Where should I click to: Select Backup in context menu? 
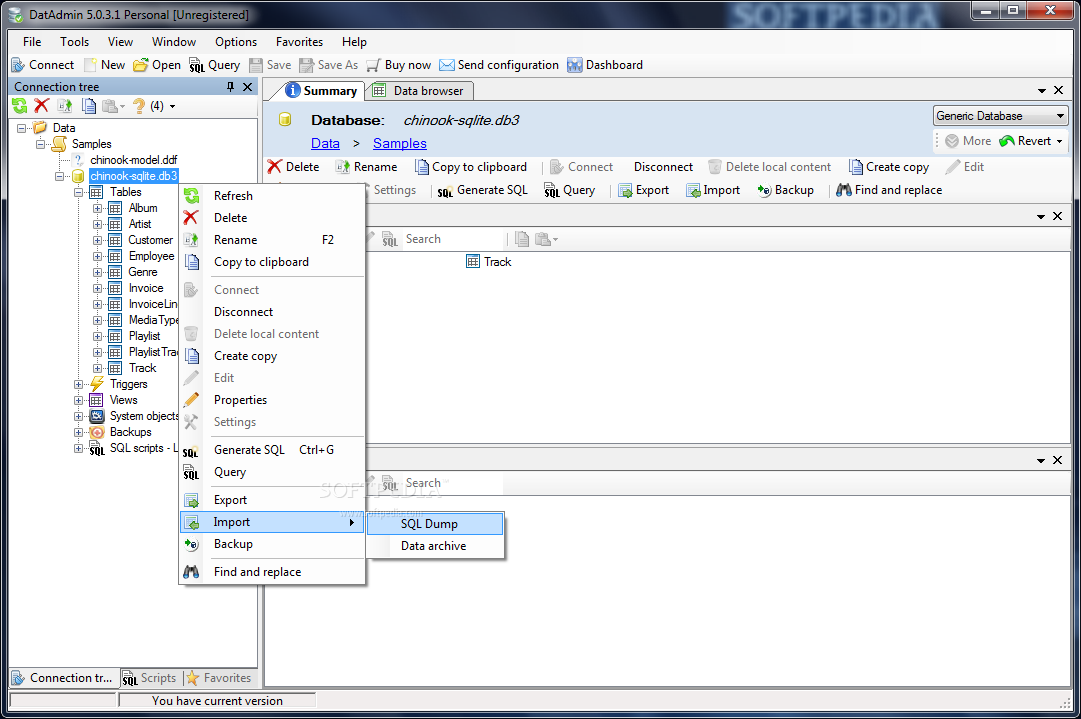[272, 544]
